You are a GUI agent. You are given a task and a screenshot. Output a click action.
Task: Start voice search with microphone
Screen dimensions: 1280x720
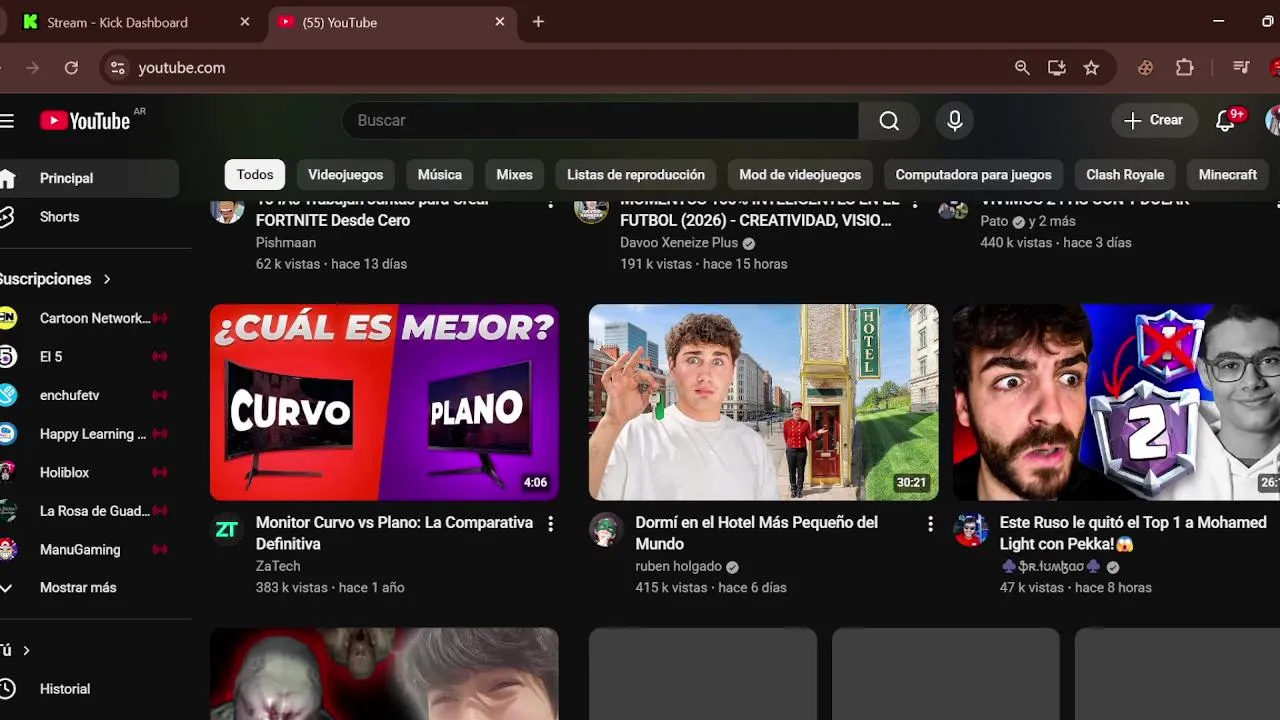tap(955, 121)
